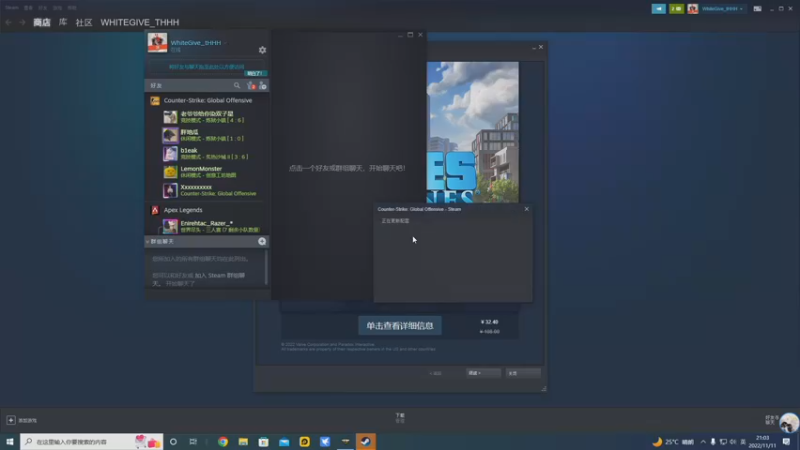
Task: Open the blue bird app in taskbar
Action: (x=325, y=442)
